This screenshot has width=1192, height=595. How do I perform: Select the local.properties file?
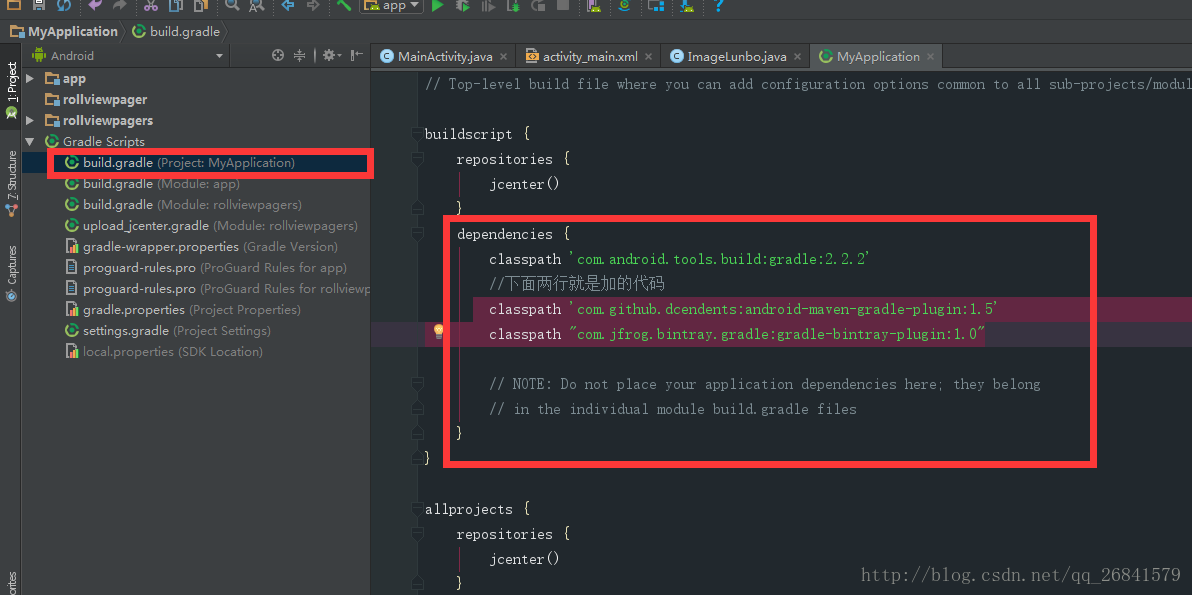click(x=163, y=352)
